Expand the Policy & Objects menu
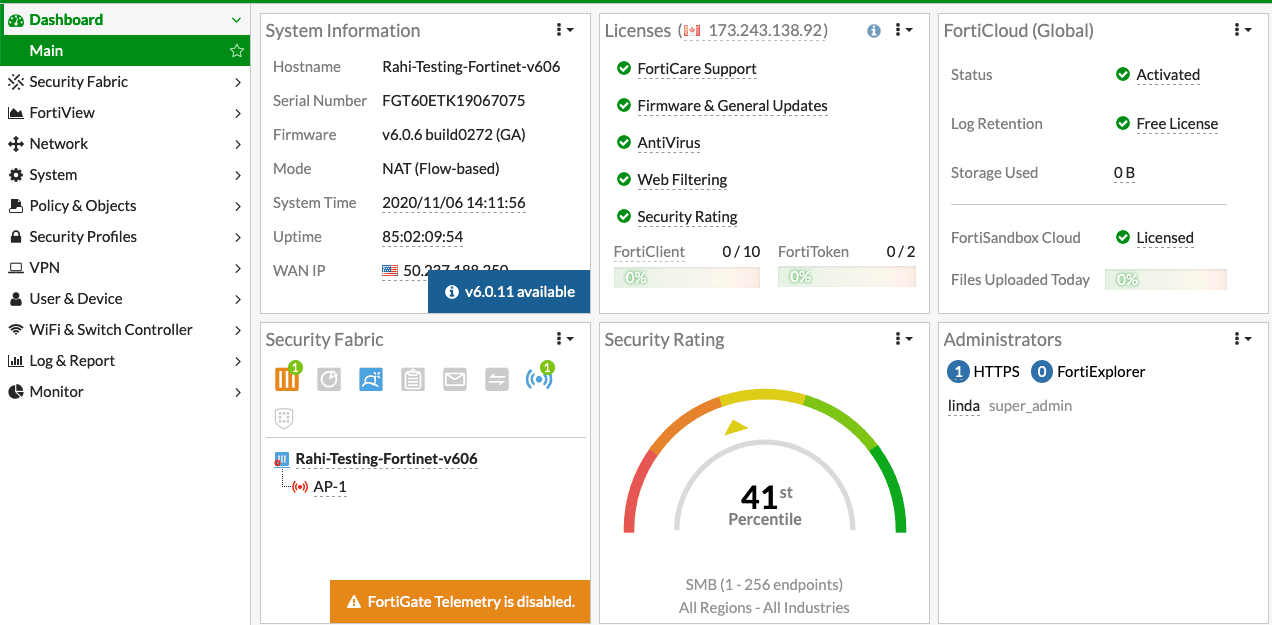 (x=124, y=206)
